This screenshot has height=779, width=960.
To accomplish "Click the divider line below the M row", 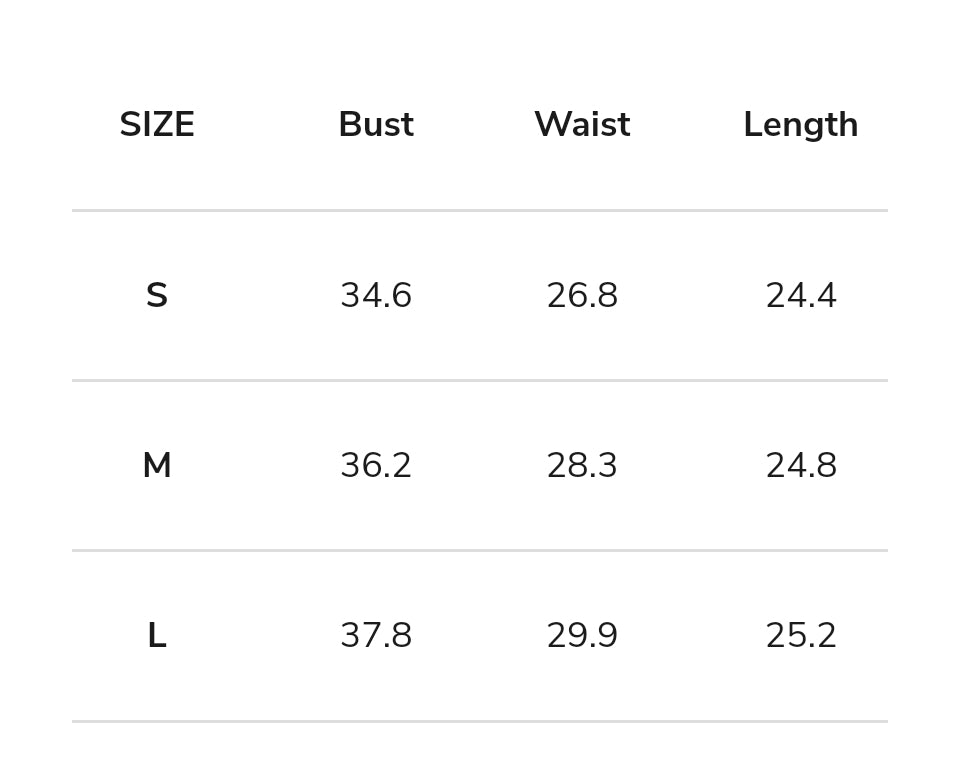I will 480,550.
